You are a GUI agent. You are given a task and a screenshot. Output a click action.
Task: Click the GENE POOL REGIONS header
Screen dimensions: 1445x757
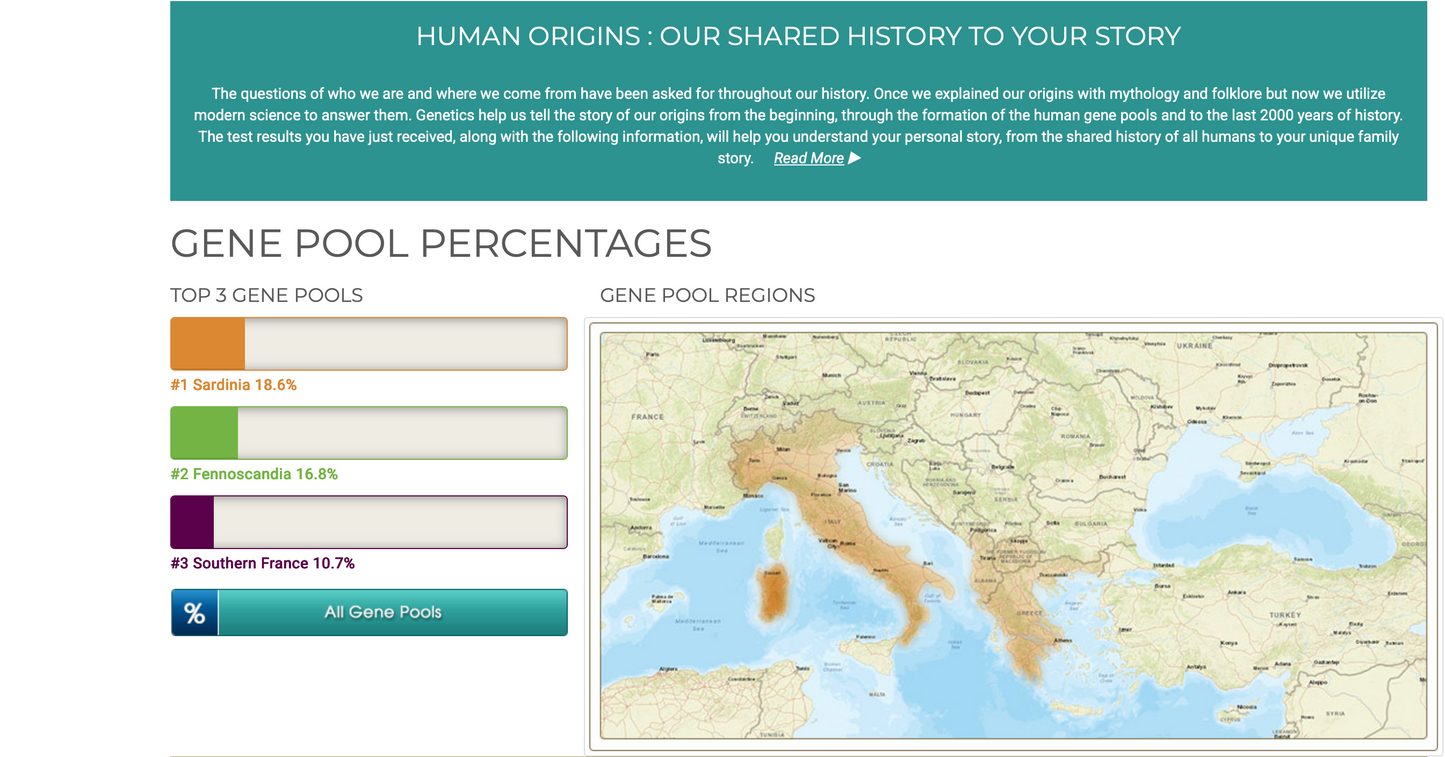707,295
